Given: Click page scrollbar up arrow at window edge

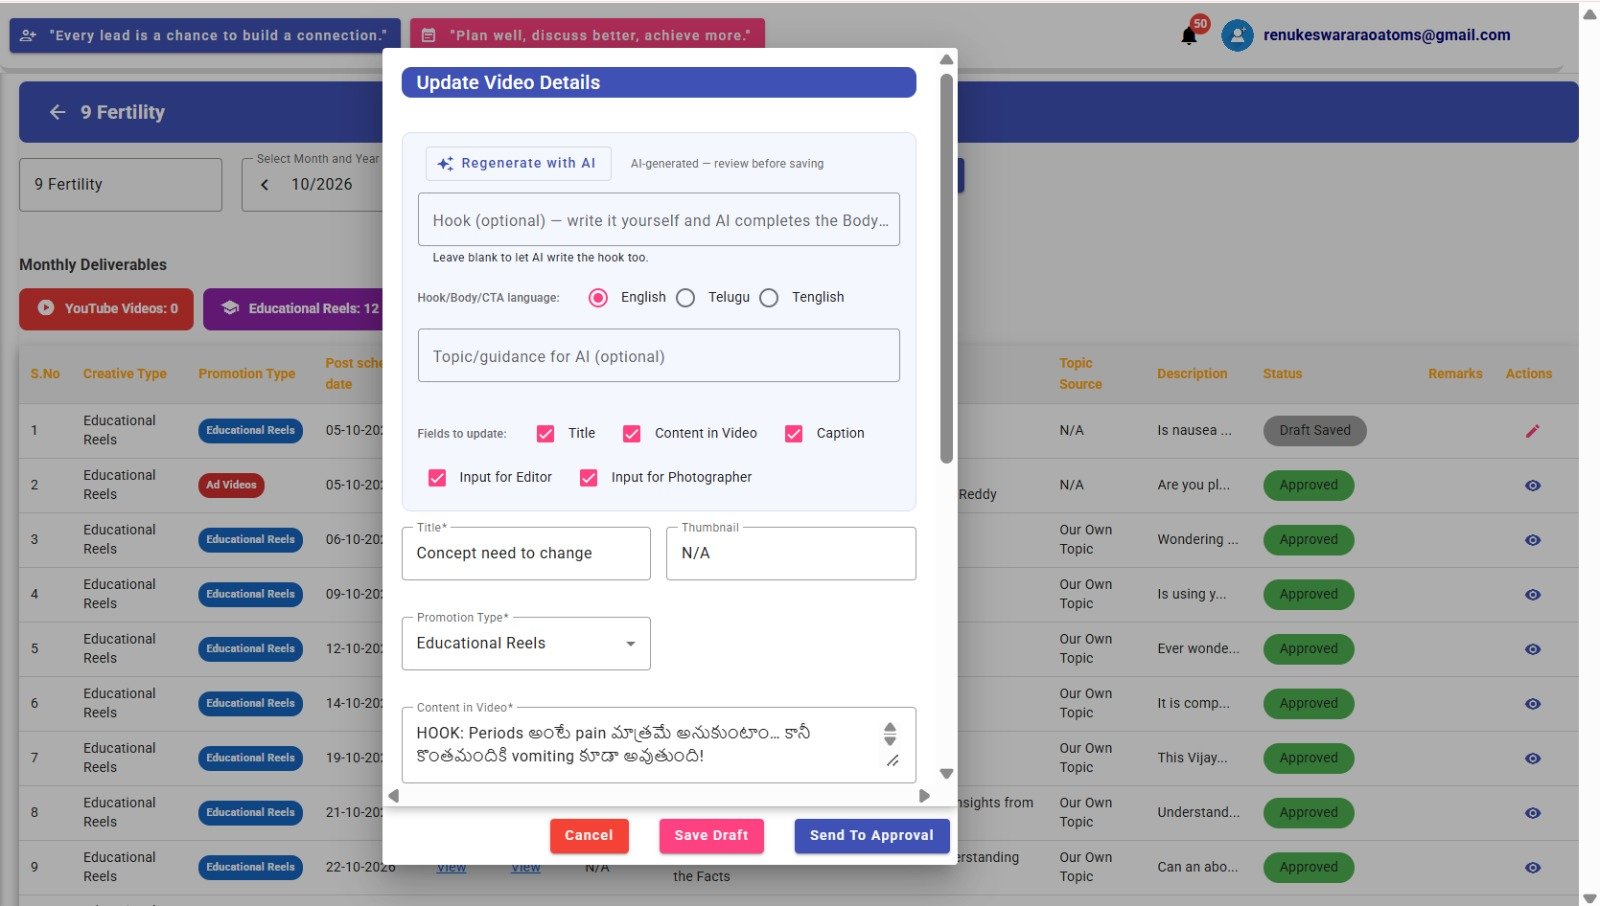Looking at the screenshot, I should pos(1590,14).
